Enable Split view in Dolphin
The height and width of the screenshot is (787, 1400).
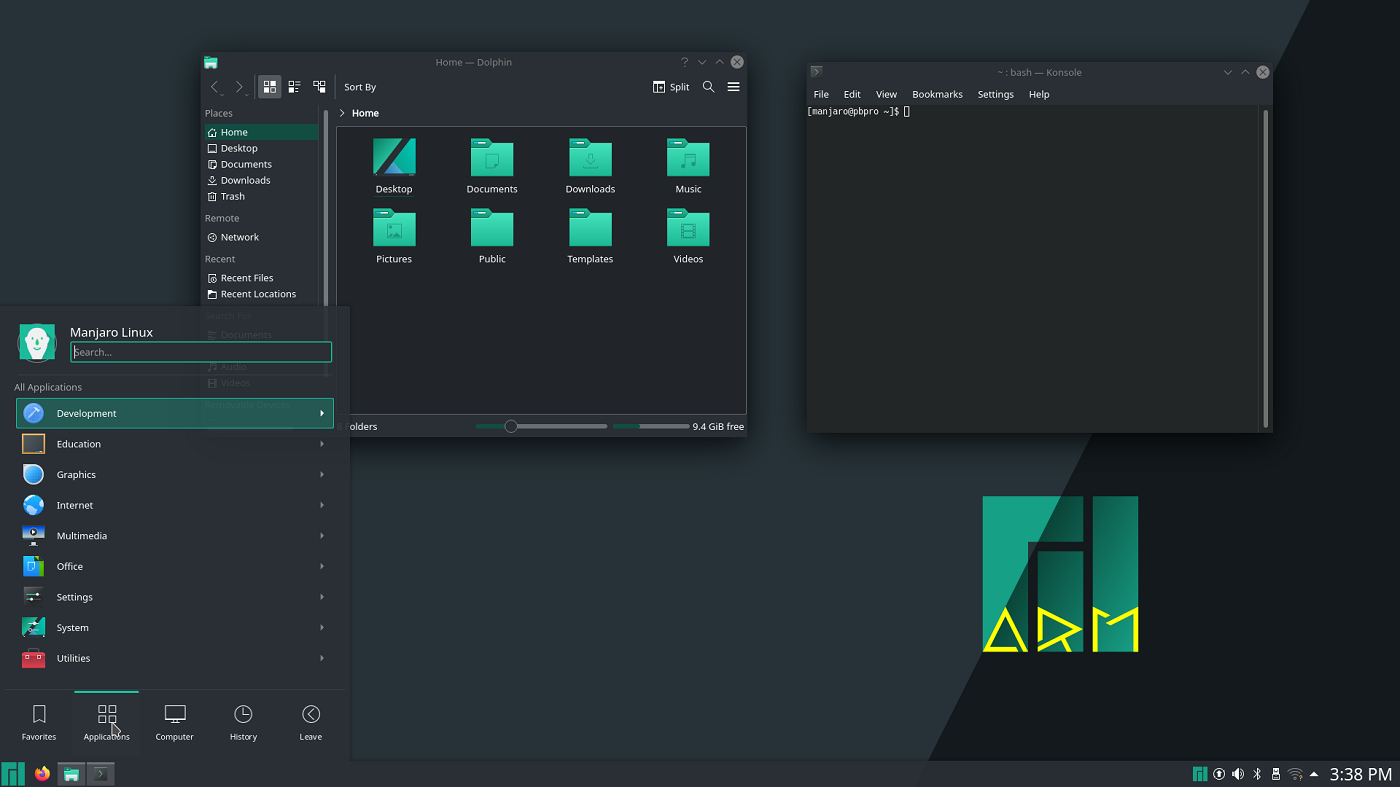(x=671, y=87)
